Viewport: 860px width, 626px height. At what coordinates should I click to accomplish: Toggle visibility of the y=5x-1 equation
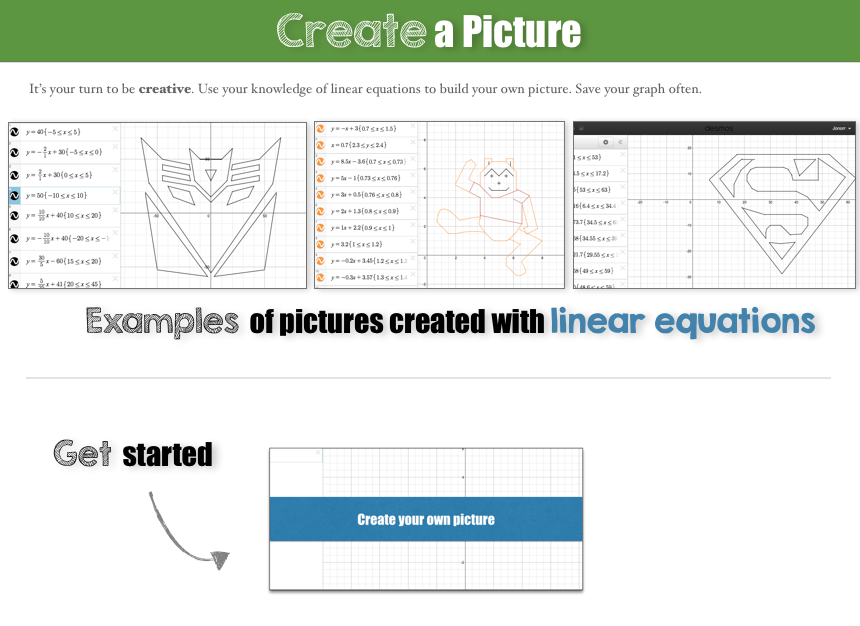[322, 178]
